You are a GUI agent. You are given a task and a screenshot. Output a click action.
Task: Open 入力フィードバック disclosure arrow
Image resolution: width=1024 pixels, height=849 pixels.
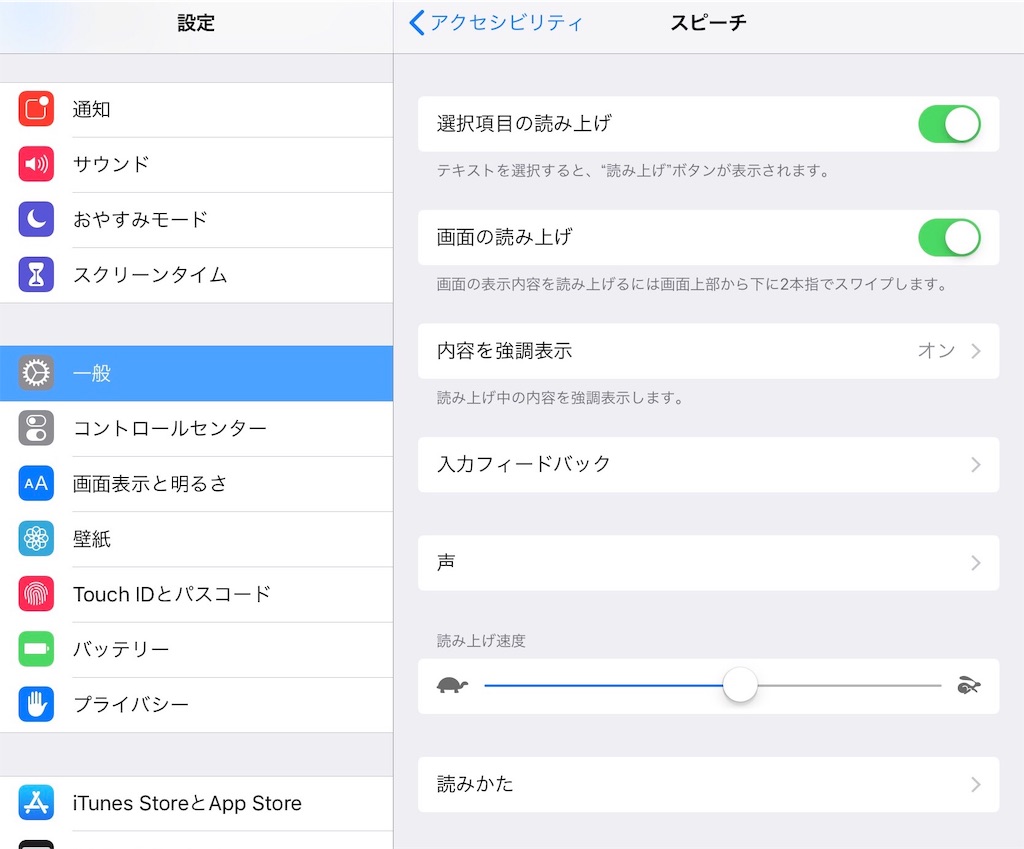pyautogui.click(x=976, y=464)
